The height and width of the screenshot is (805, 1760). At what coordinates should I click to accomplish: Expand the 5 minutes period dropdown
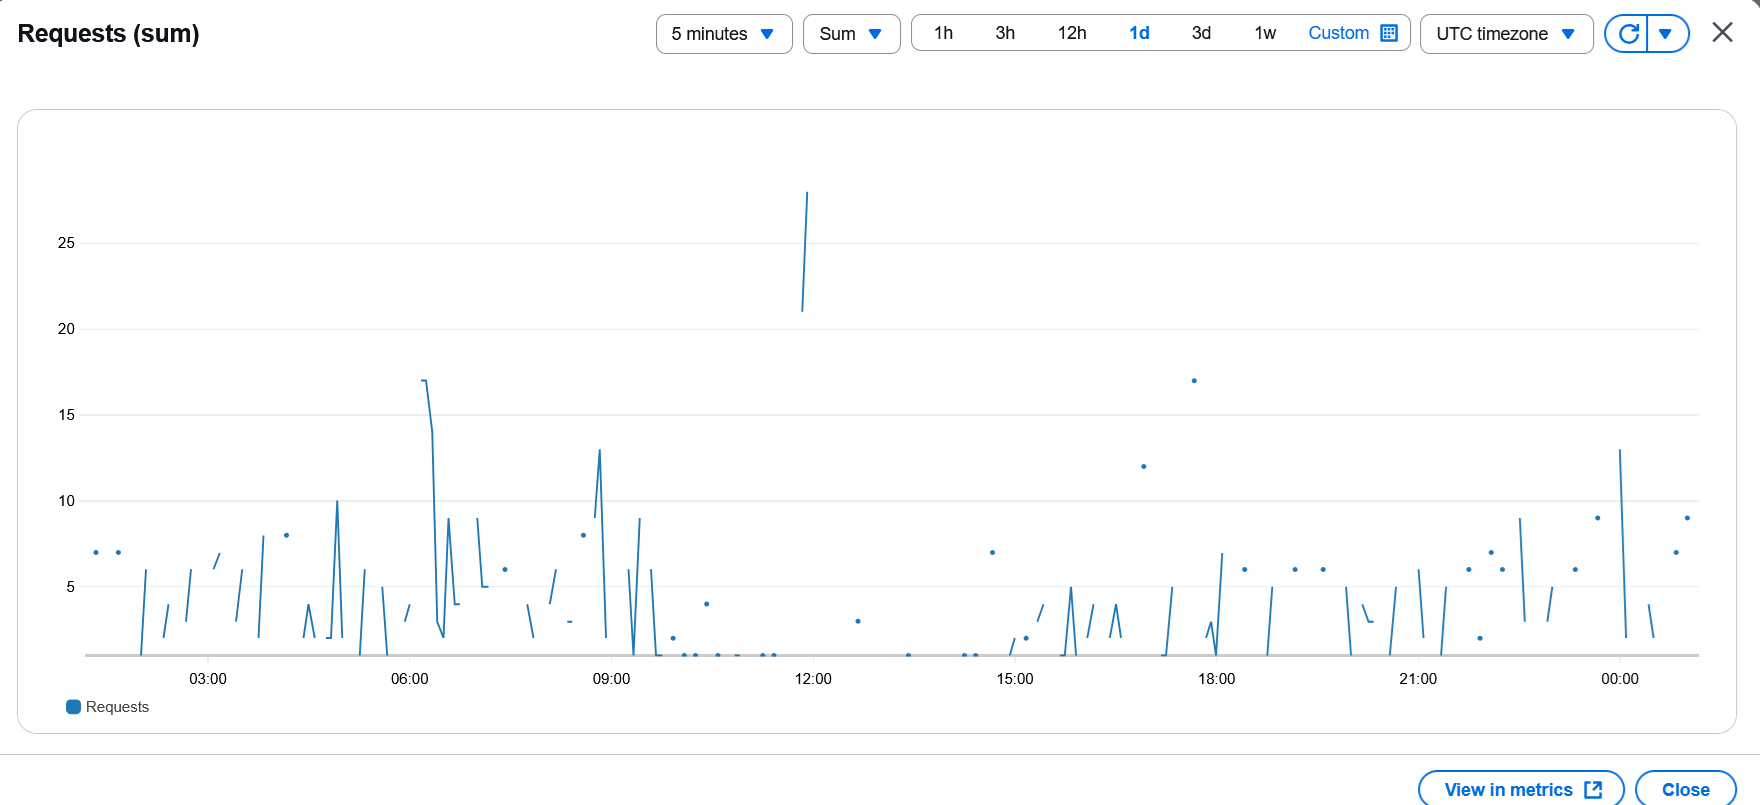[x=724, y=34]
